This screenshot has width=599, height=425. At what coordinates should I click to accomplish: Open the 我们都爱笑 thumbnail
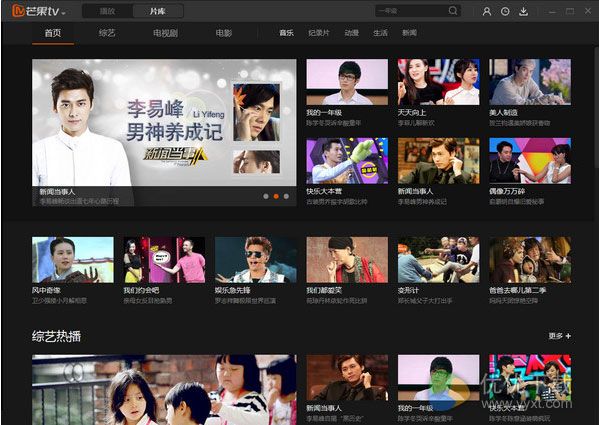(347, 260)
